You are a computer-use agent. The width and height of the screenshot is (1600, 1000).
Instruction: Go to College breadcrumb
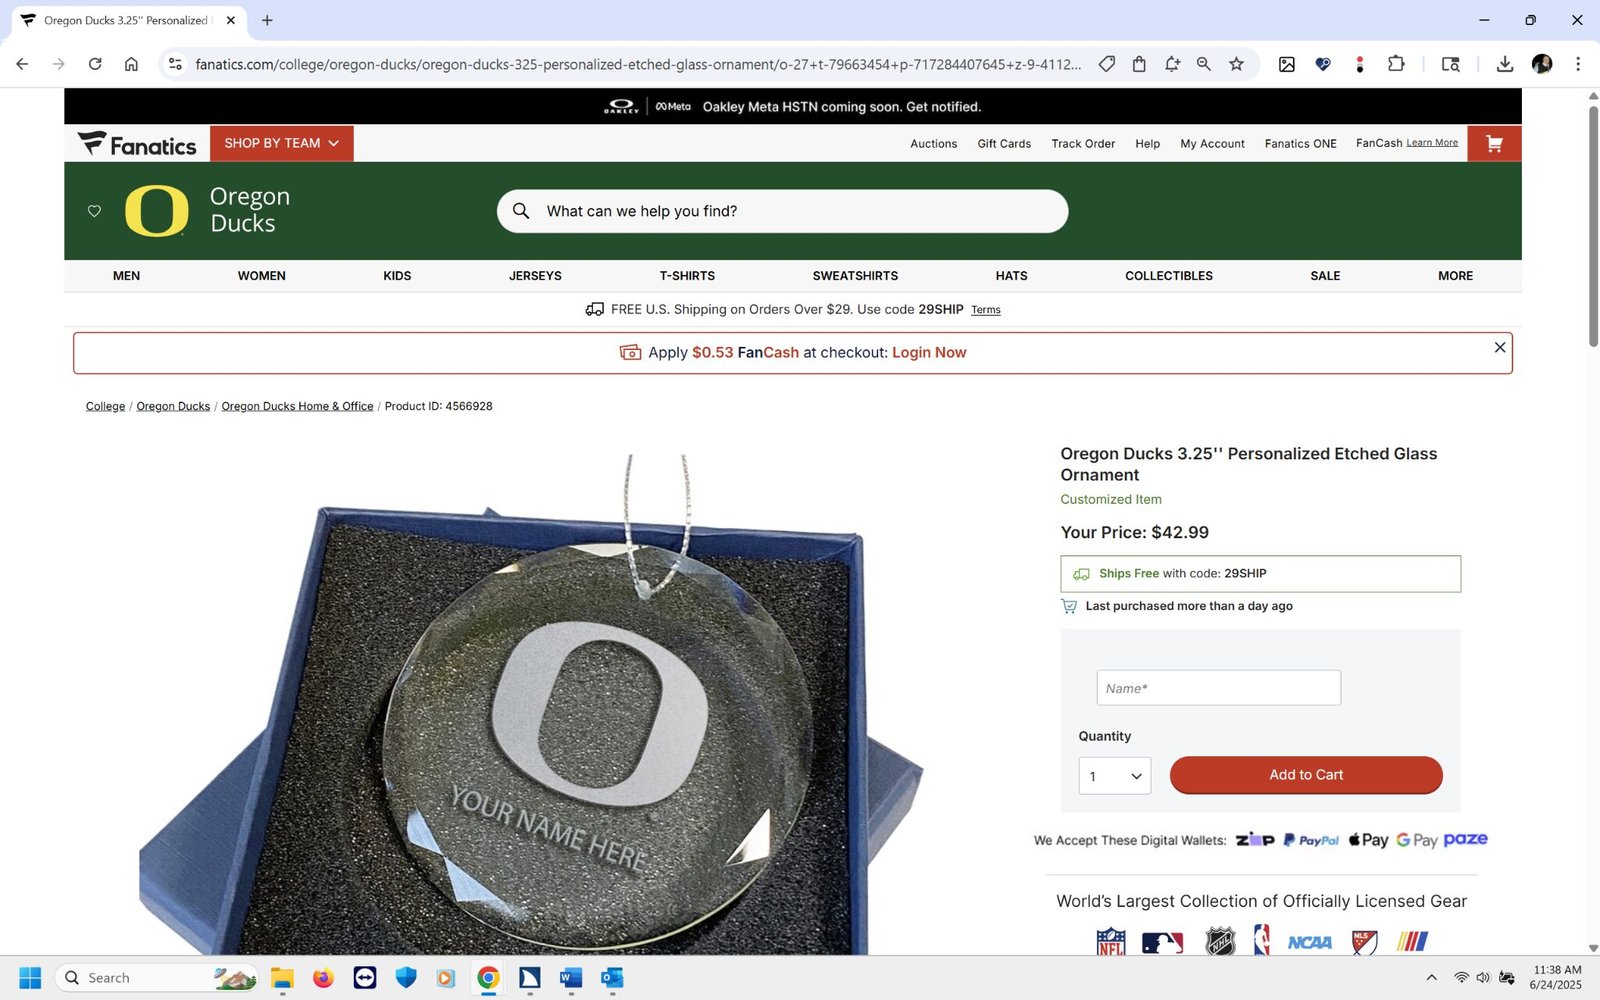(105, 406)
